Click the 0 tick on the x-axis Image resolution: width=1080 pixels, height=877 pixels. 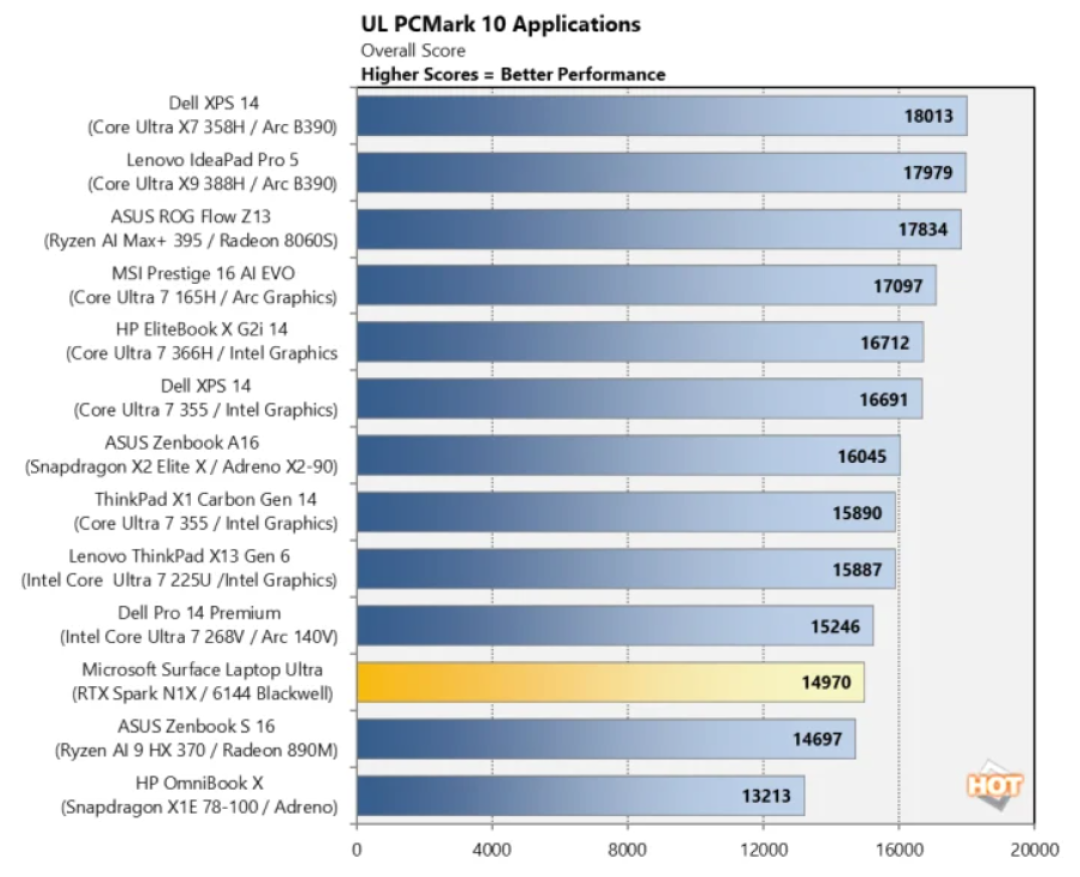357,850
